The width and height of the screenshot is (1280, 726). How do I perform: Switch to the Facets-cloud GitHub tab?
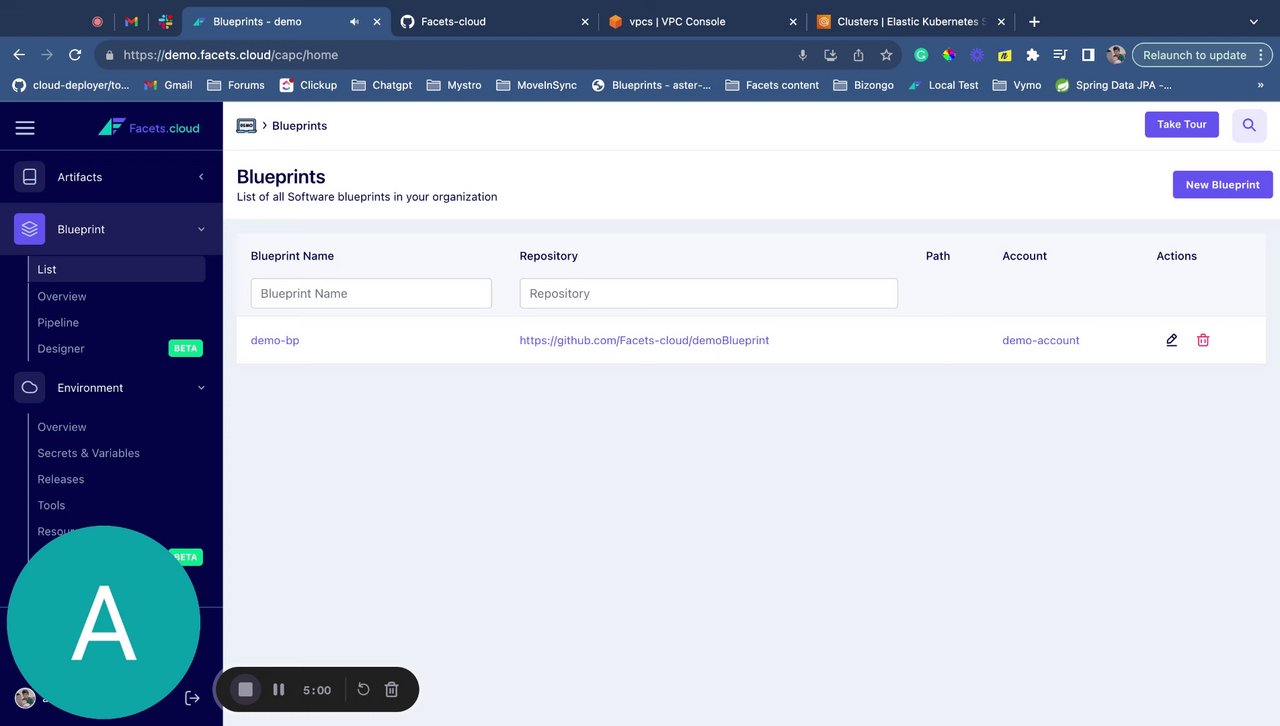(x=495, y=21)
